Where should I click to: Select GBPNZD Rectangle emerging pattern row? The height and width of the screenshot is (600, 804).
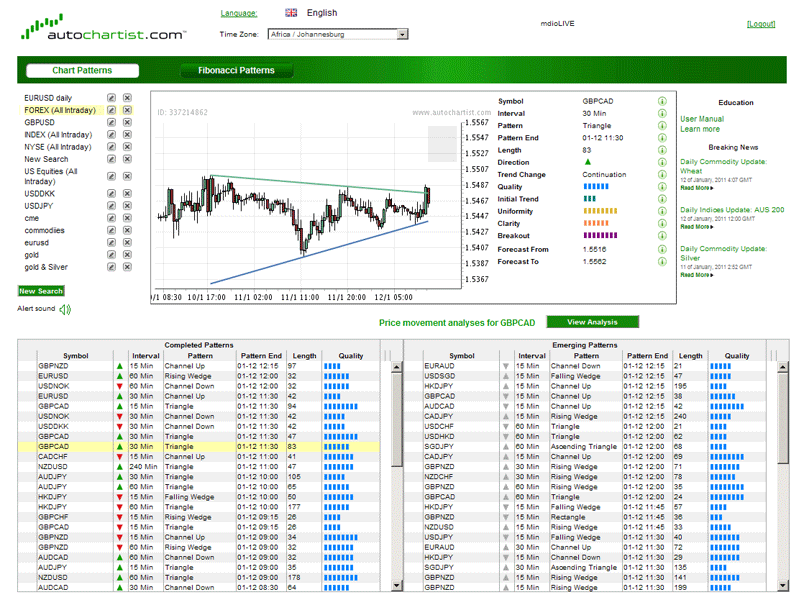585,517
